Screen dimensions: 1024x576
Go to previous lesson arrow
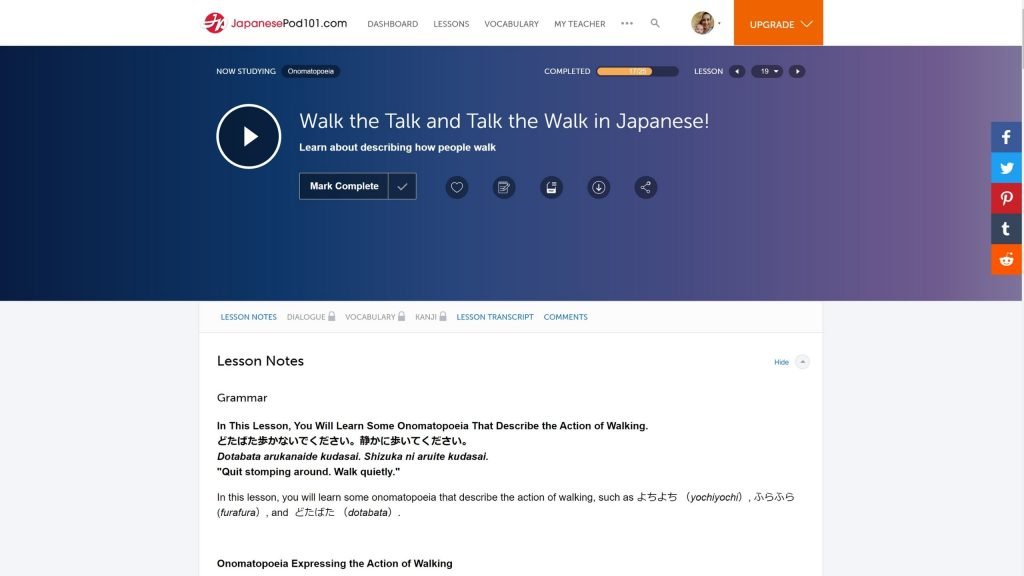[x=737, y=71]
